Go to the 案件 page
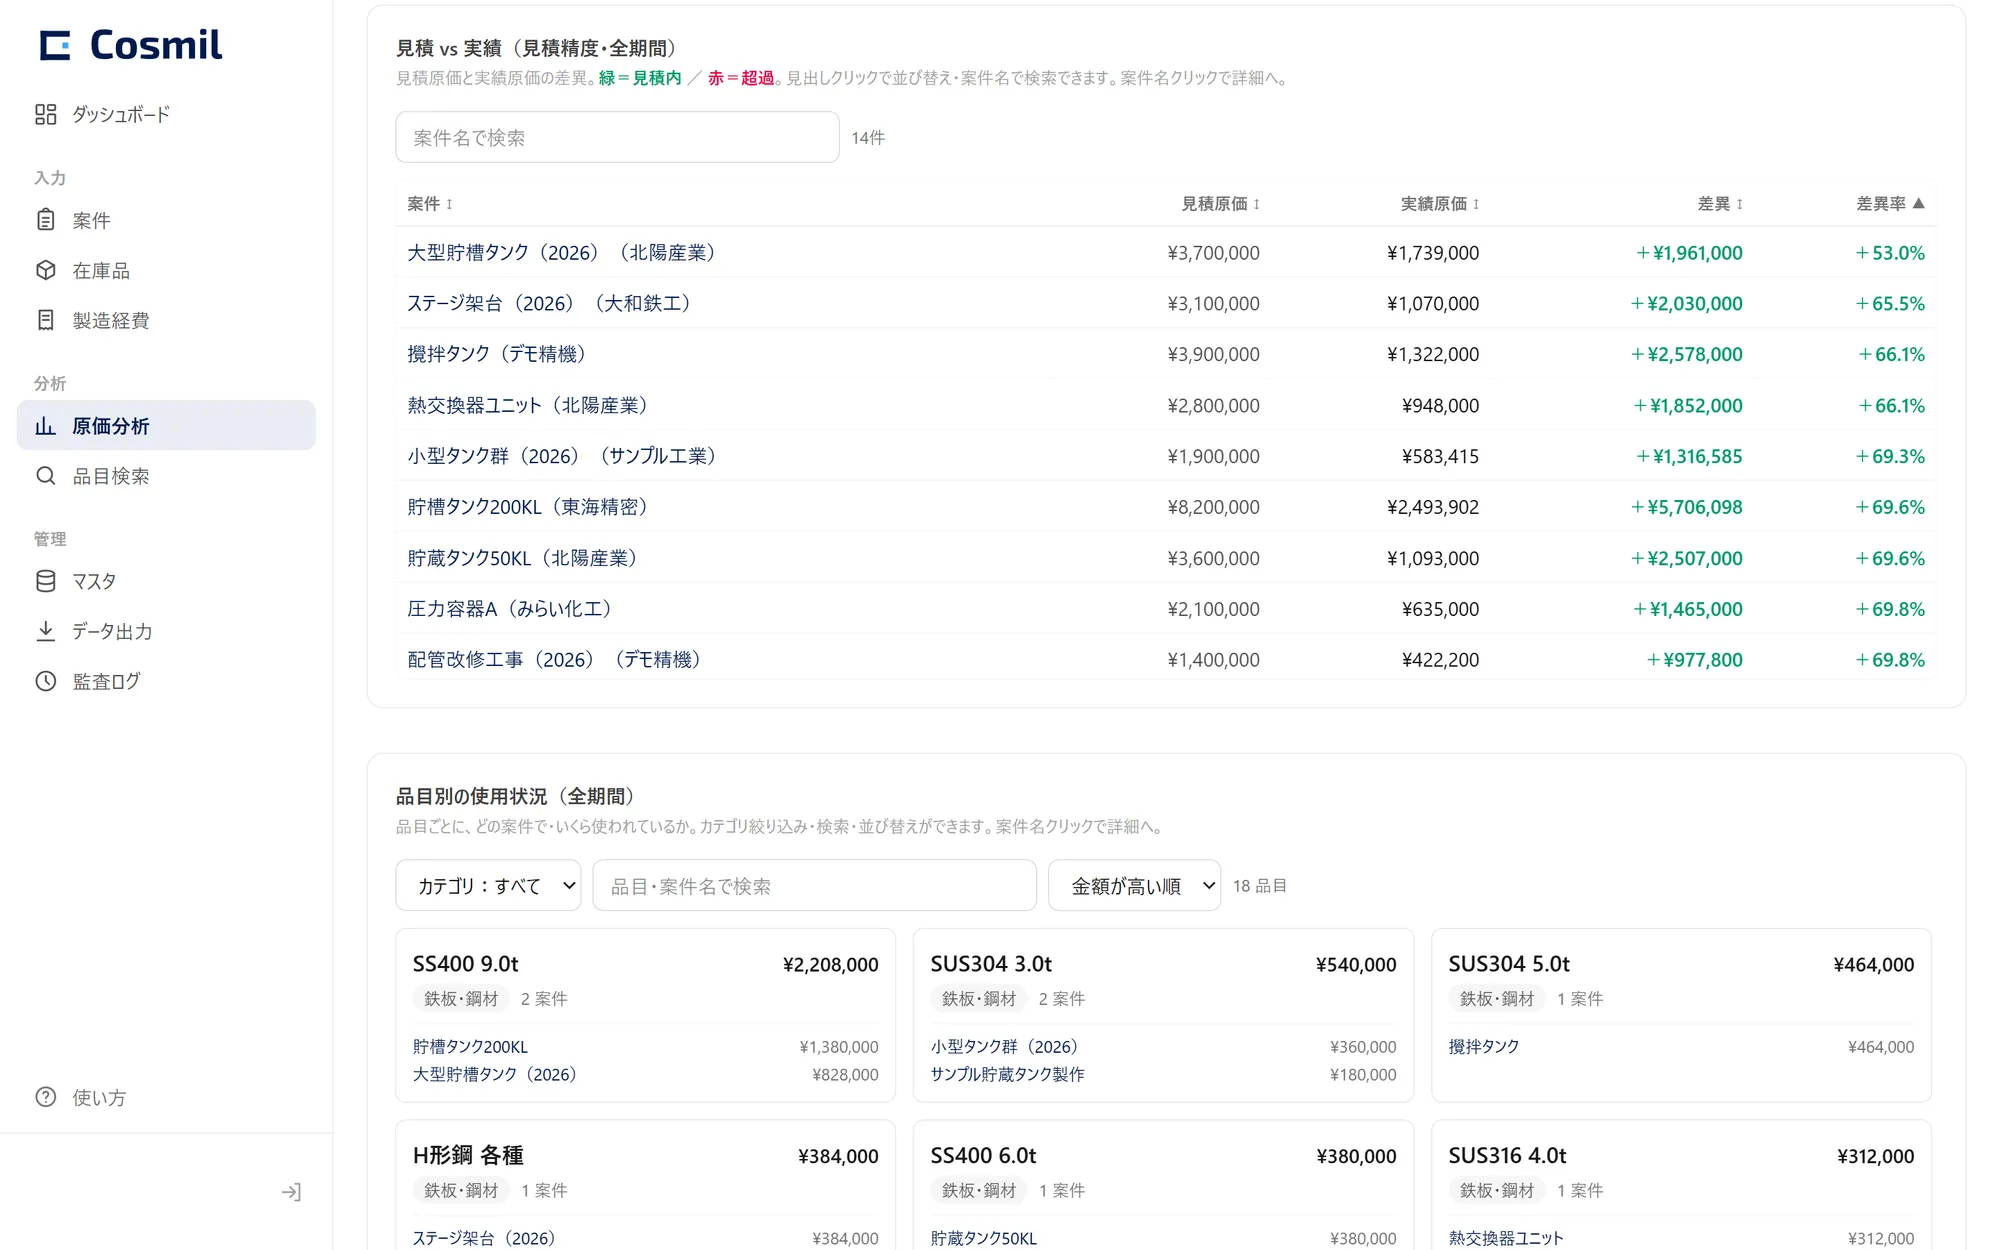This screenshot has width=2000, height=1250. pos(166,220)
